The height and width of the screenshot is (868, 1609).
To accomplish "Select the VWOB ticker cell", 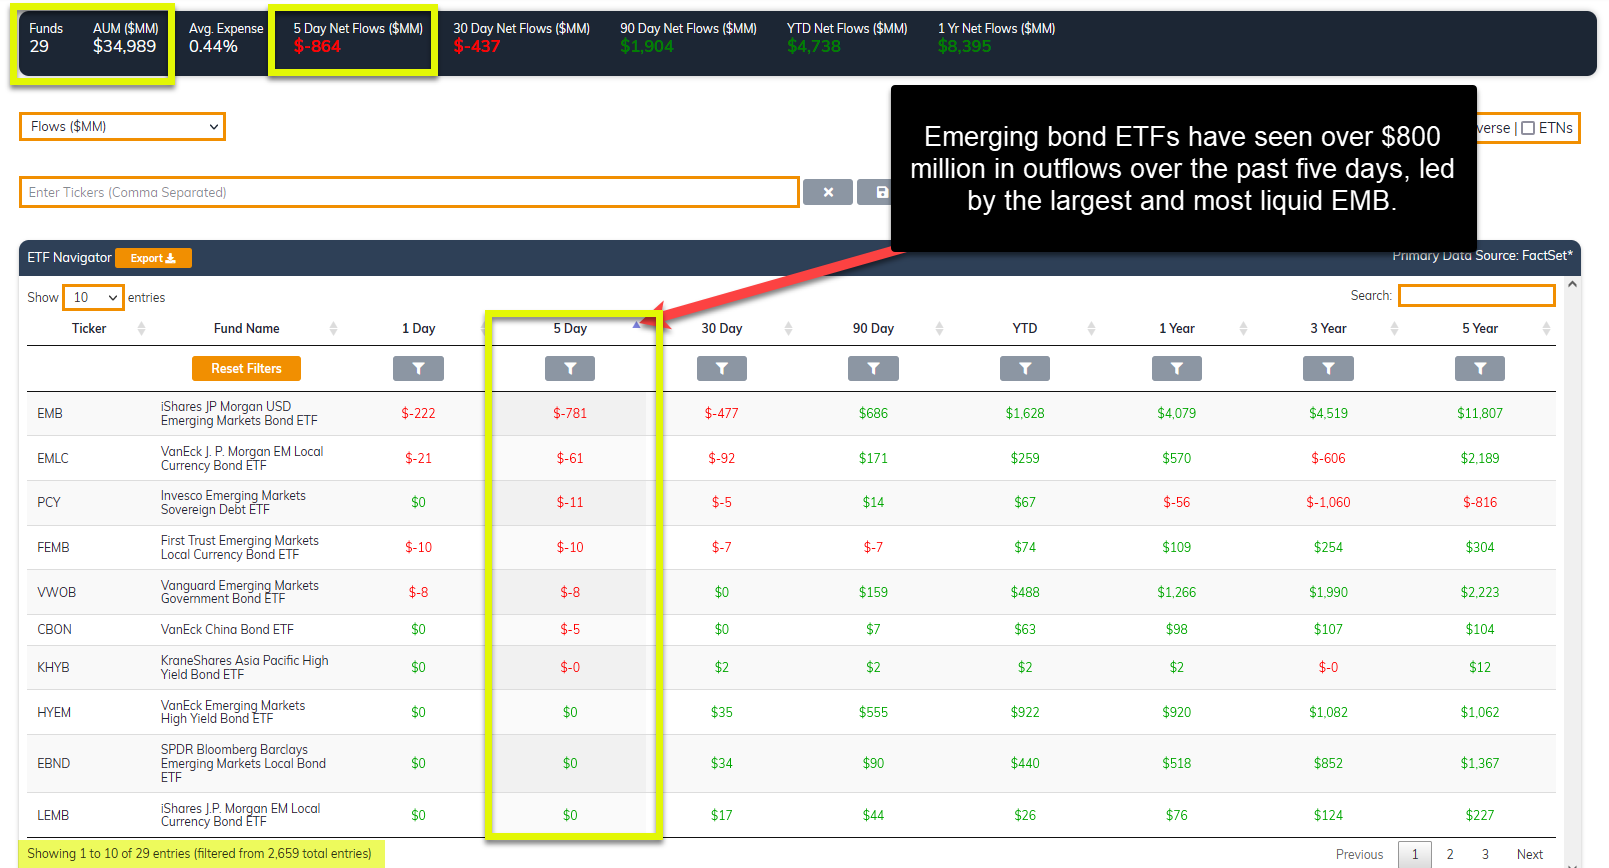I will coord(56,592).
